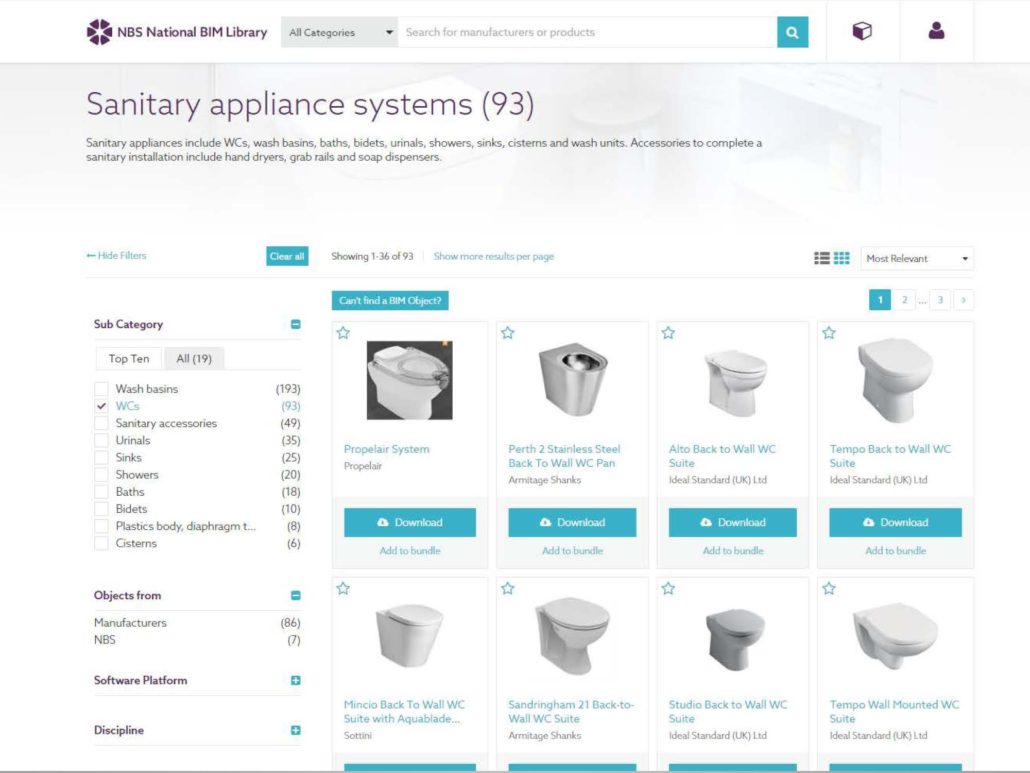The image size is (1030, 773).
Task: Open Tempo Wall Mounted WC Suite link
Action: coord(894,711)
